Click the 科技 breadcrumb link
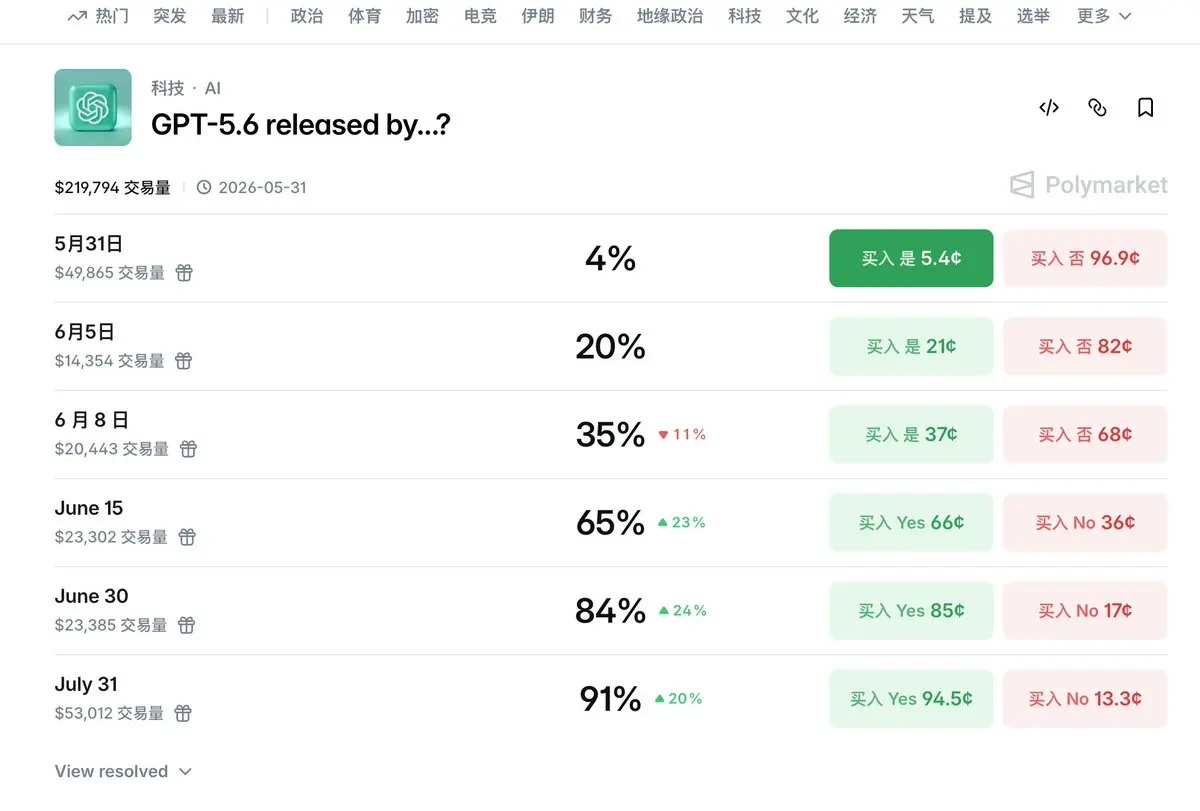 coord(167,88)
